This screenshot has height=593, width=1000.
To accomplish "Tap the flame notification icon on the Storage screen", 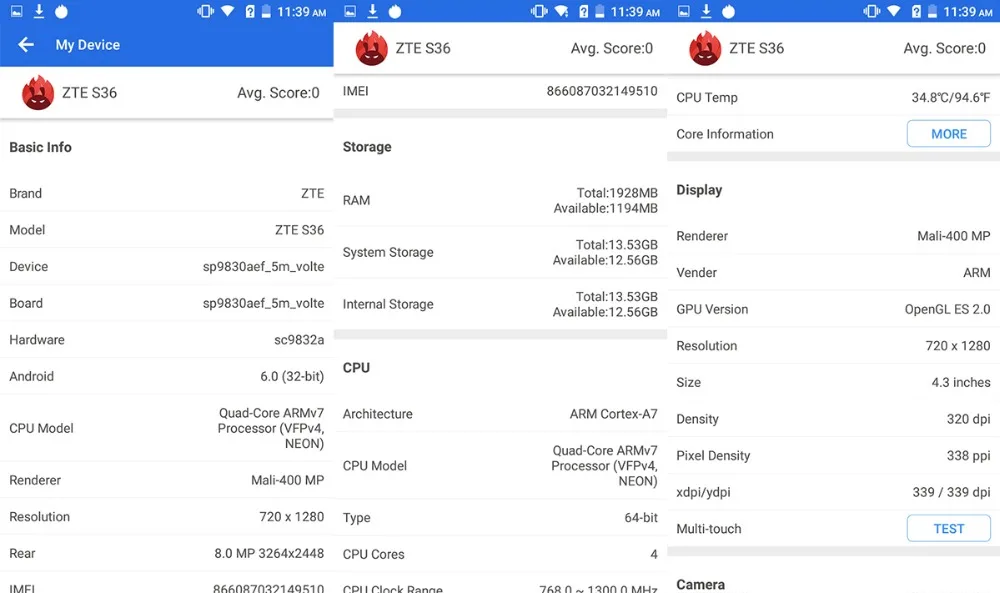I will coord(395,11).
